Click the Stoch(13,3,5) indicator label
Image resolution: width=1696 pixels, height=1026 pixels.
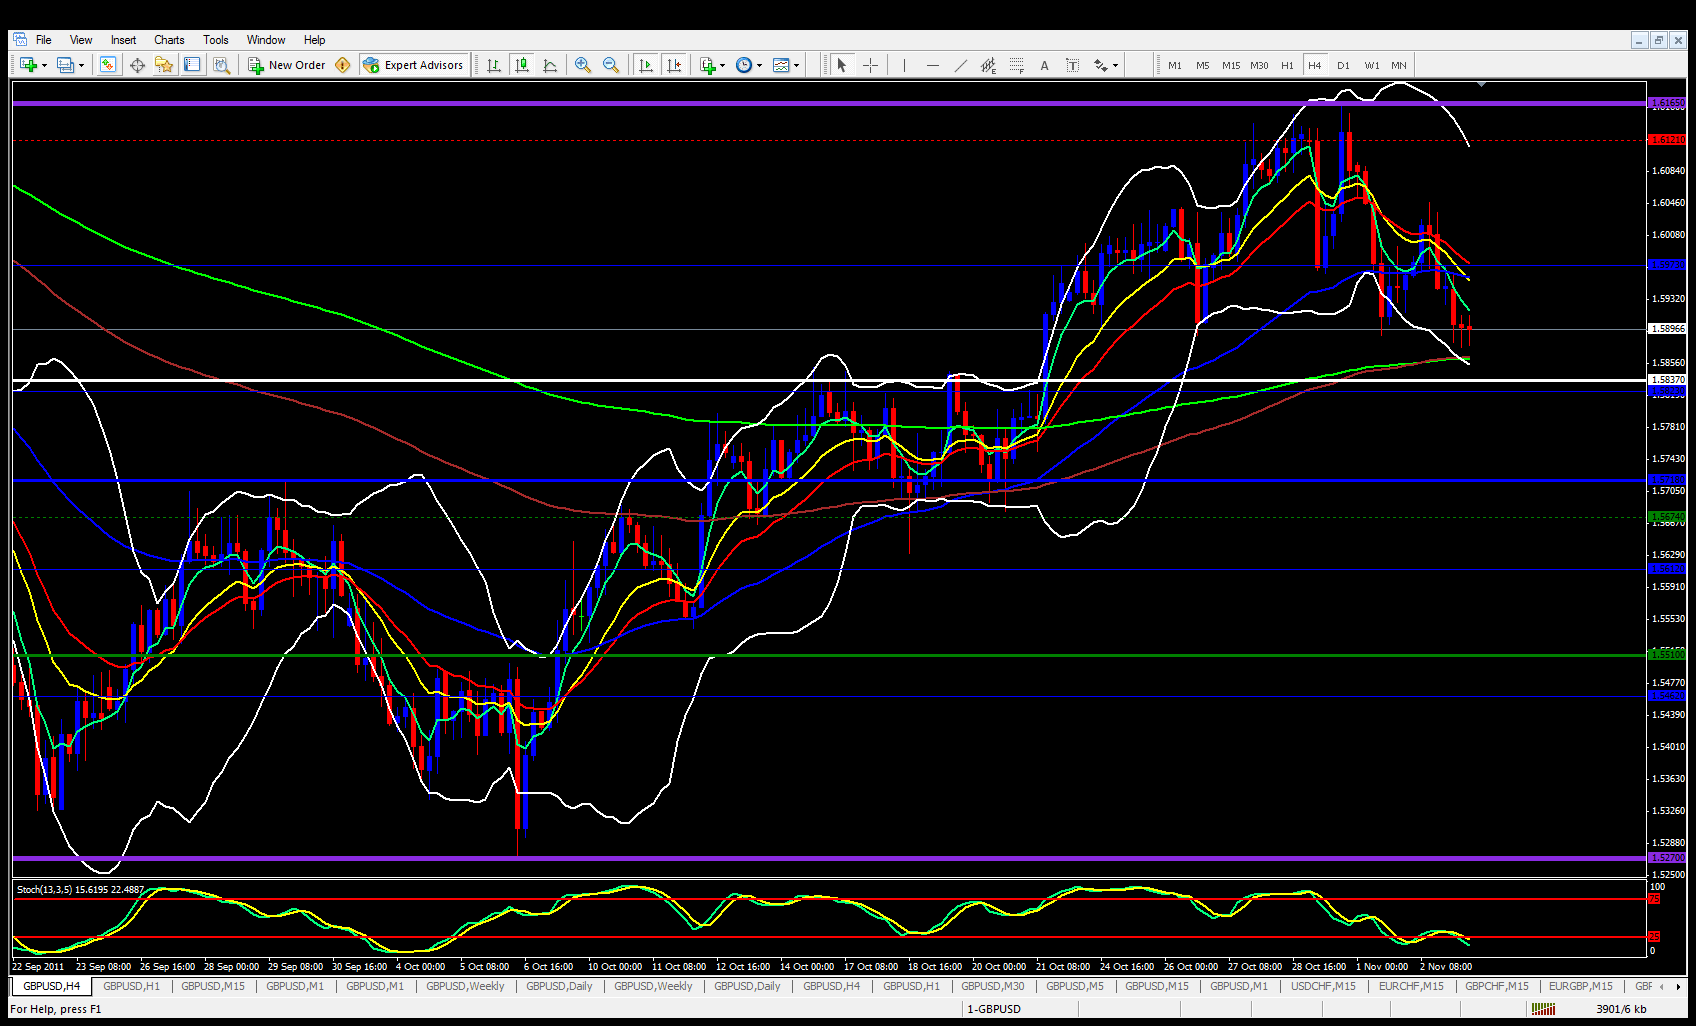[x=80, y=890]
